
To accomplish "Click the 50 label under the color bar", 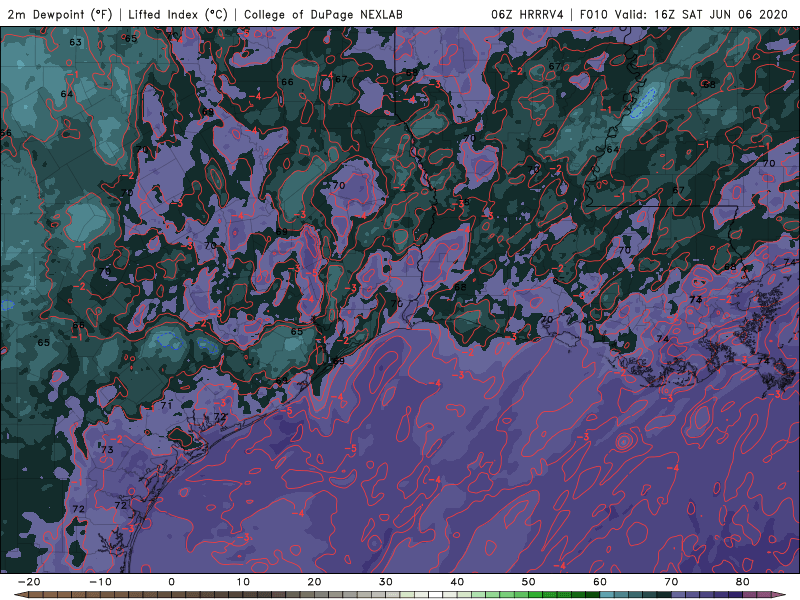I will pos(529,582).
